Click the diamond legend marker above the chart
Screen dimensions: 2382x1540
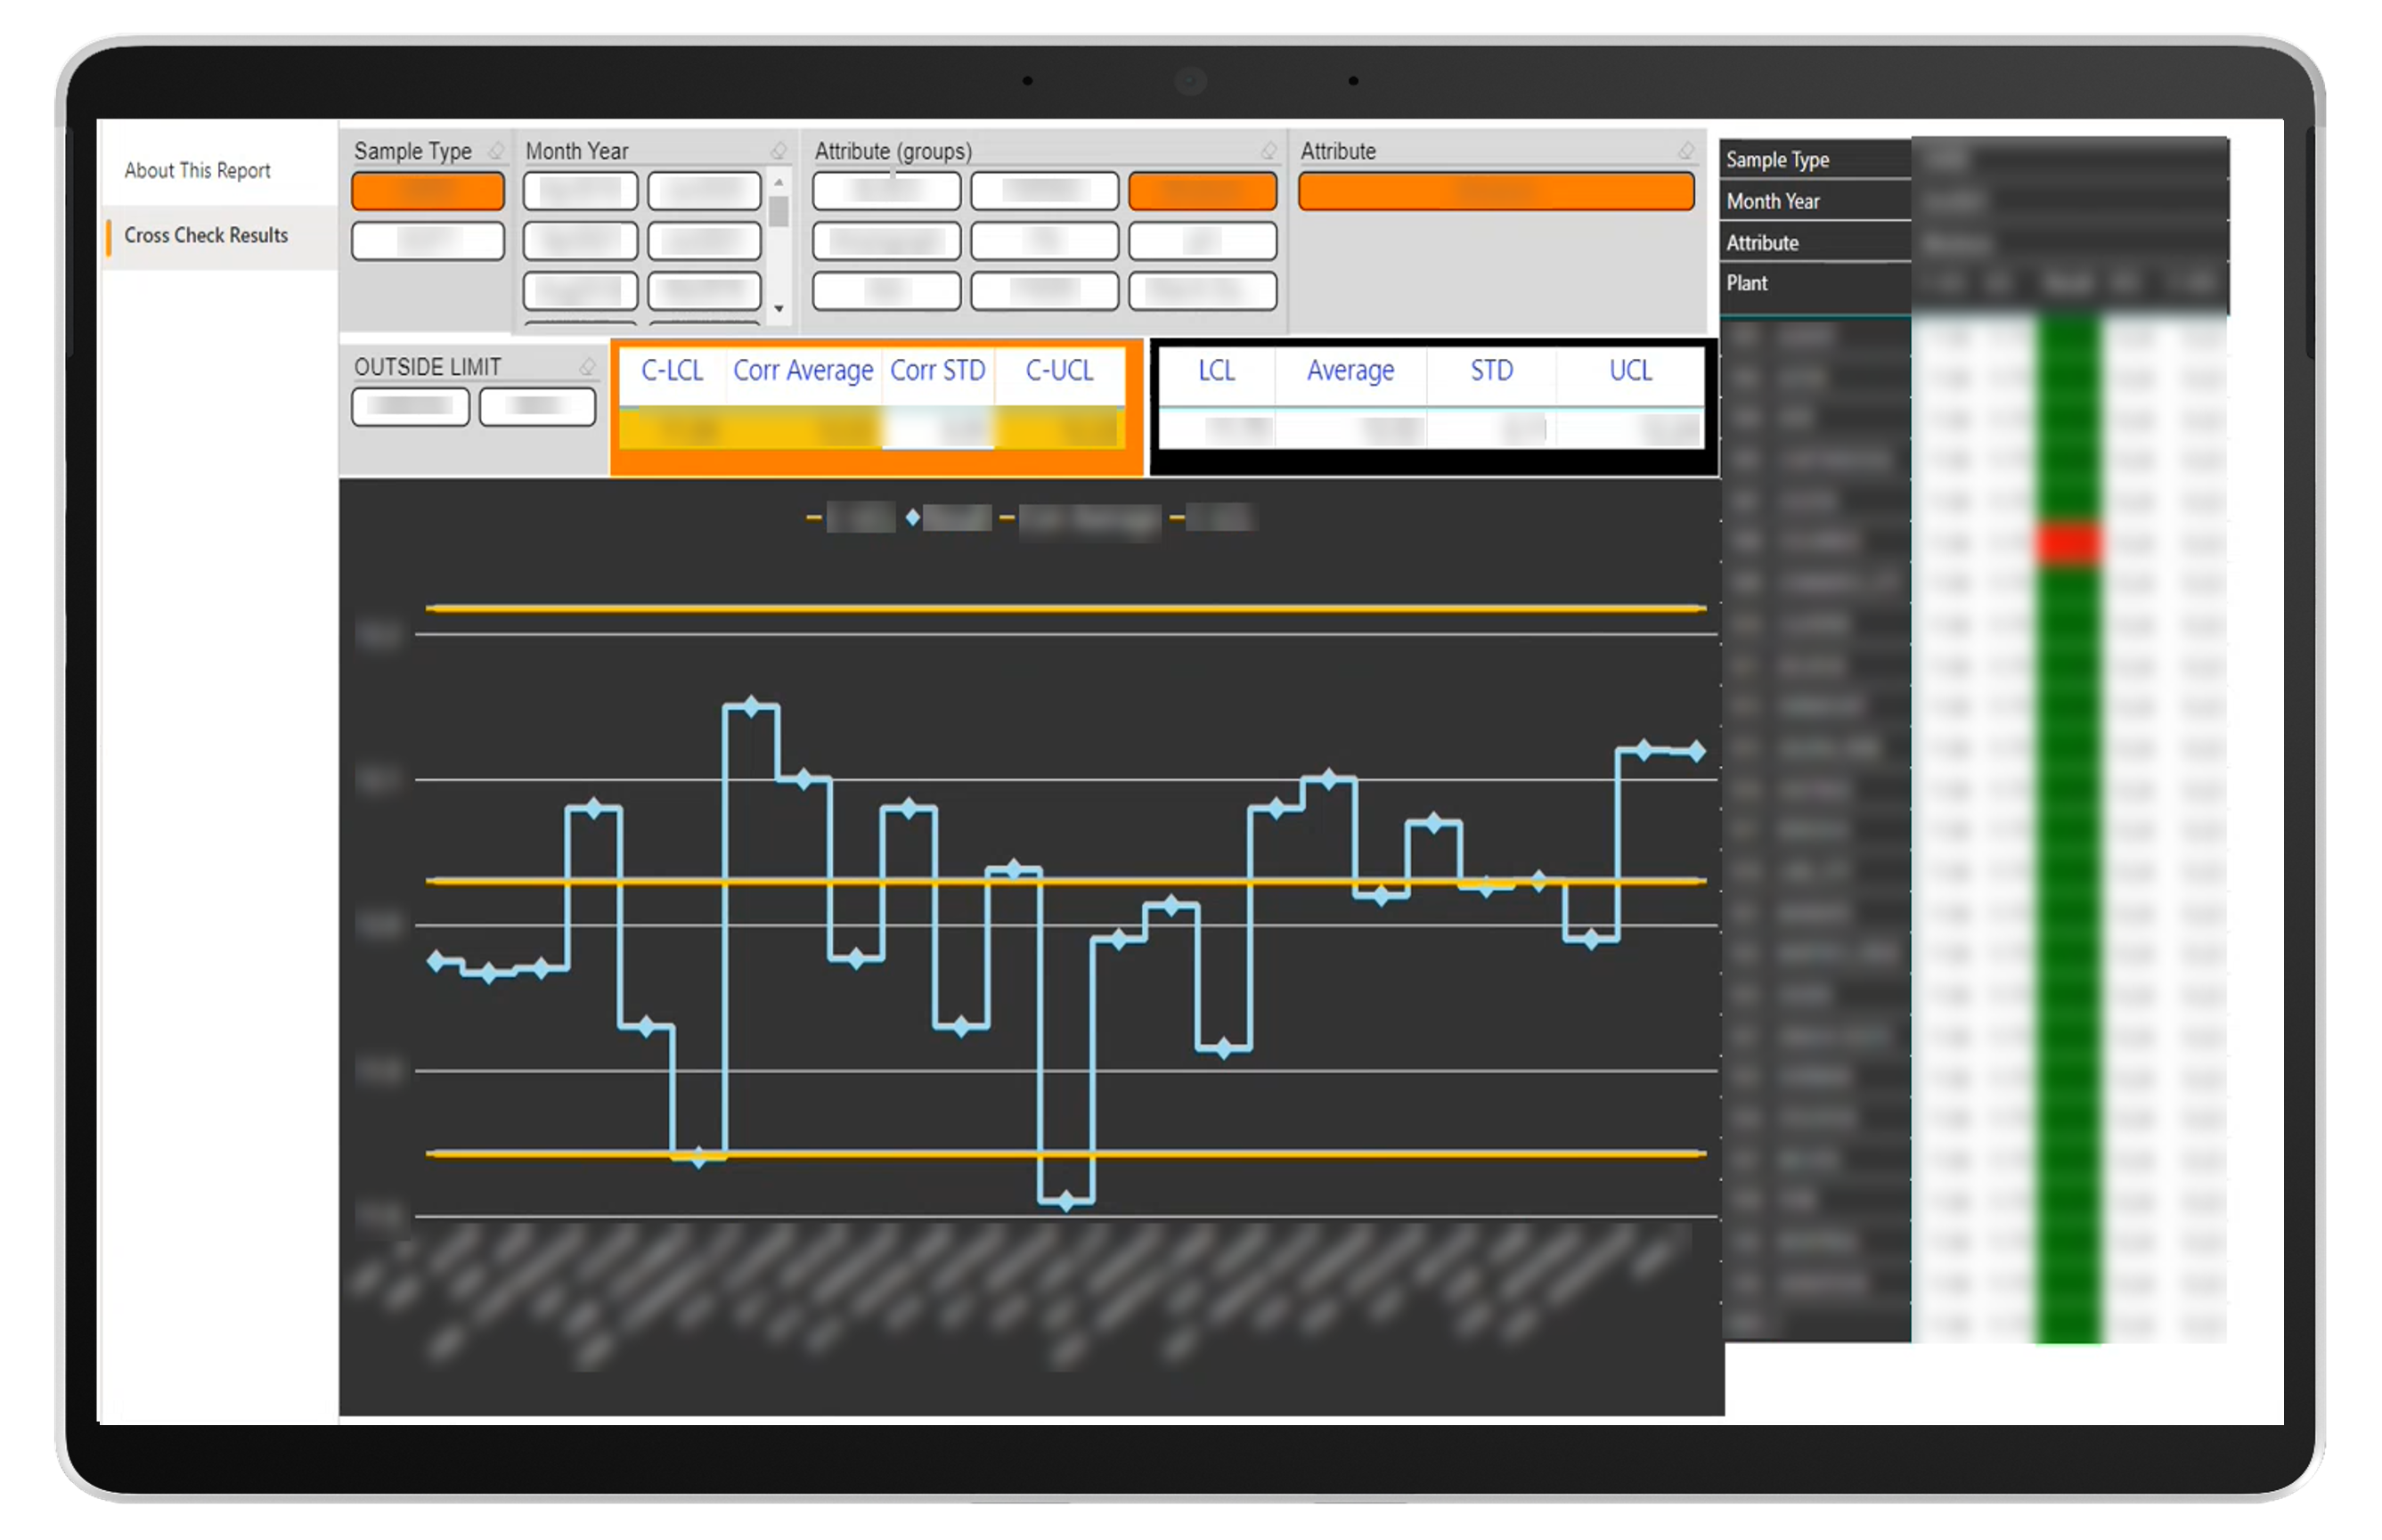pos(911,518)
